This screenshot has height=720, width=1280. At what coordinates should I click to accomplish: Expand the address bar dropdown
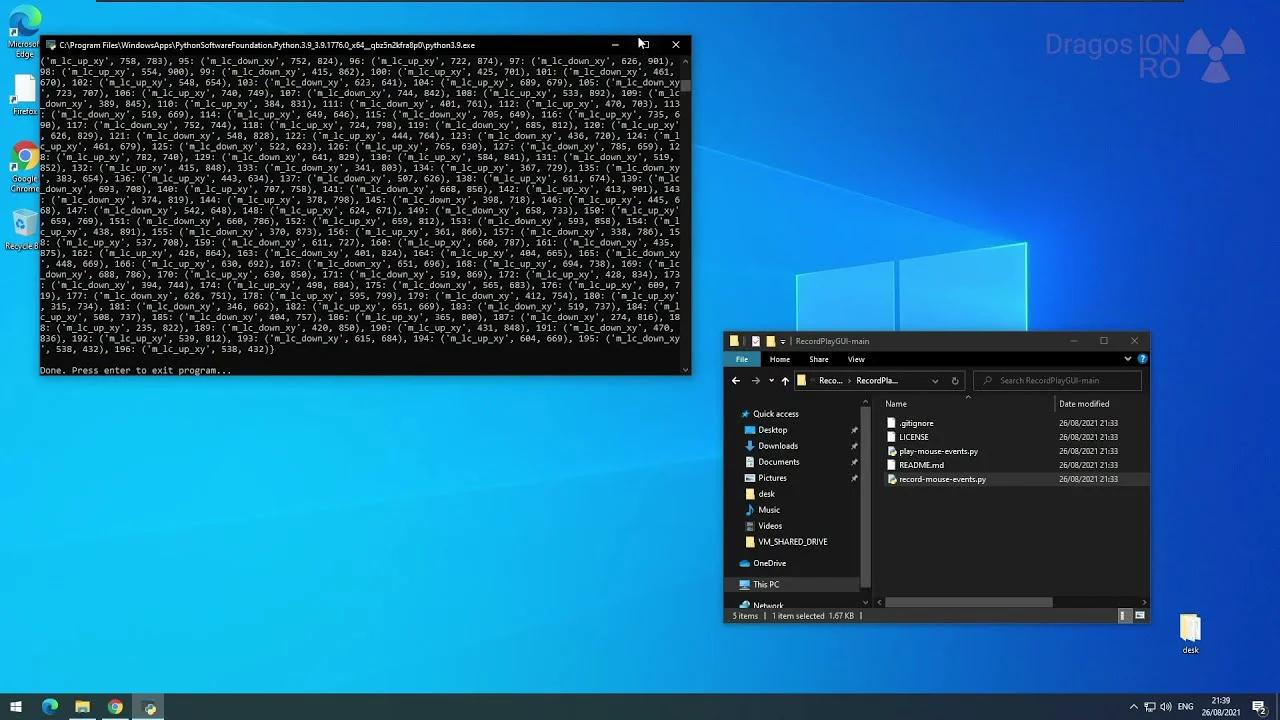point(935,380)
